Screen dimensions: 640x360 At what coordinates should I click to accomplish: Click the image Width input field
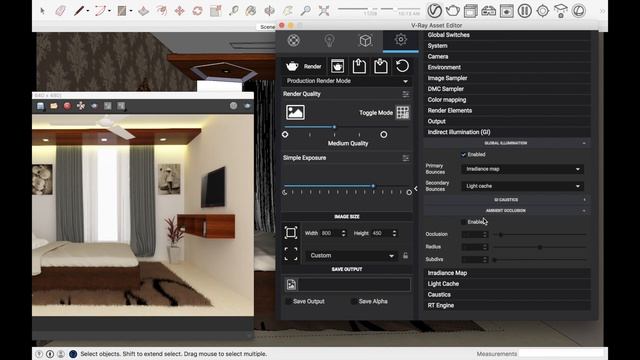pos(330,233)
